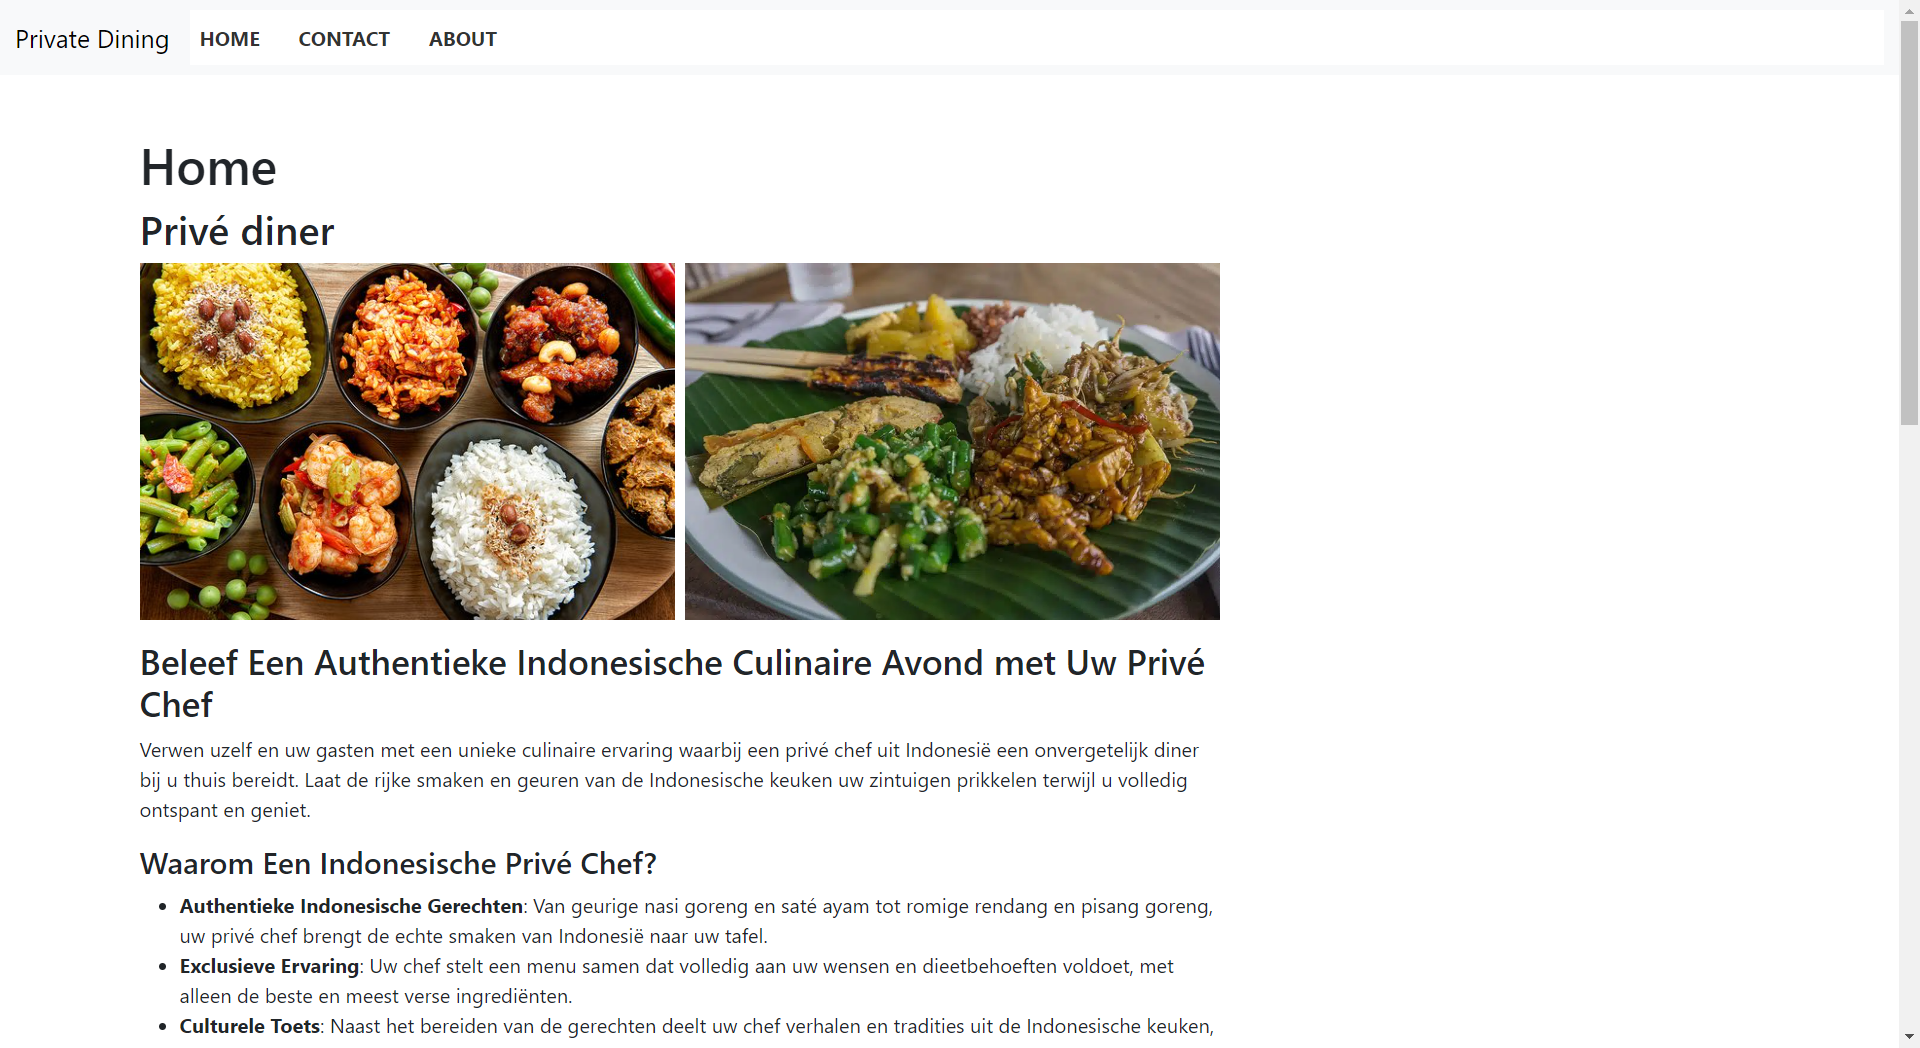
Task: Click the Private Dining brand logo
Action: 92,39
